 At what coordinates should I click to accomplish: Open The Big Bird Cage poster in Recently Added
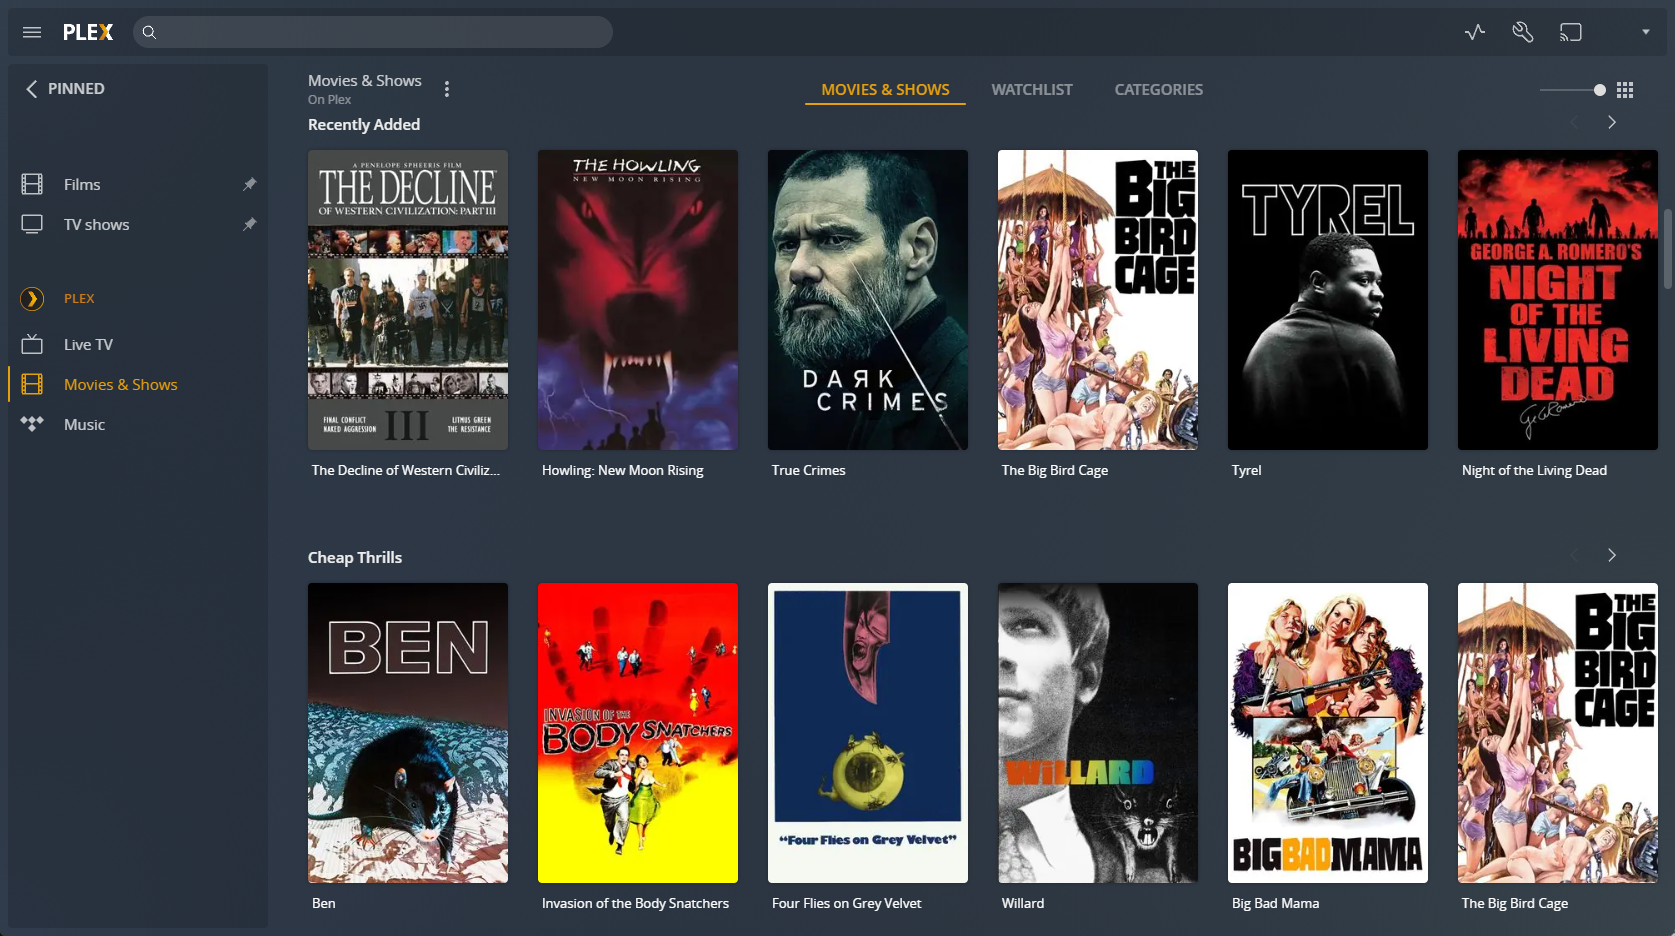(x=1098, y=300)
